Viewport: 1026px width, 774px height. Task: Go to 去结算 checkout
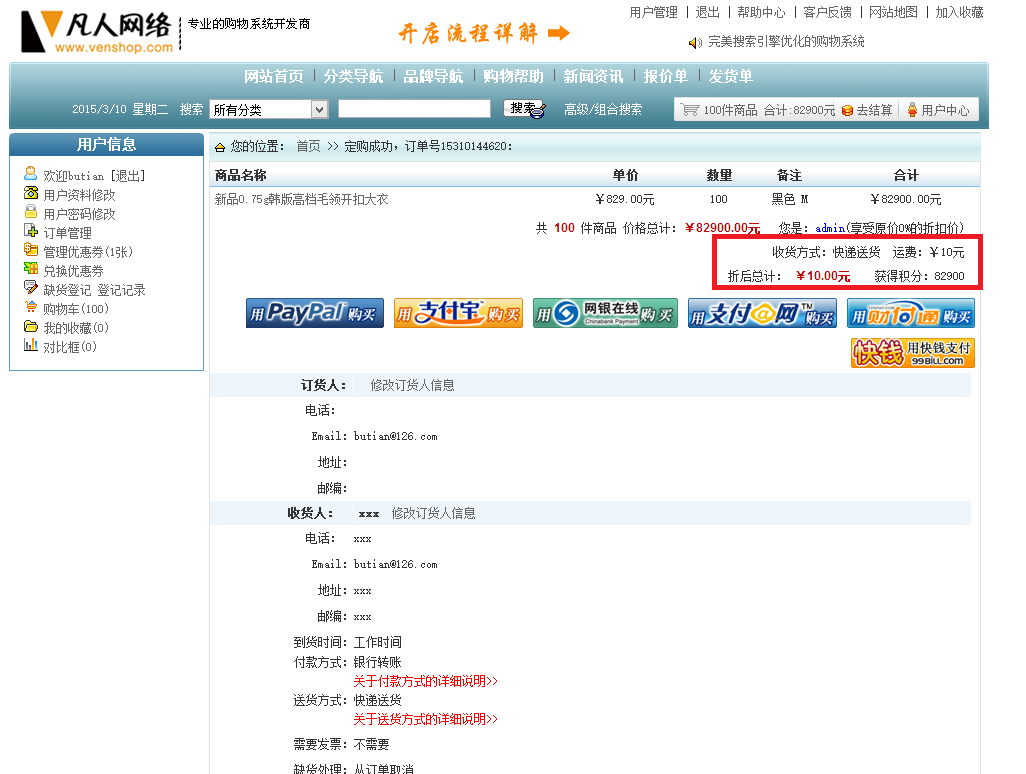coord(874,110)
